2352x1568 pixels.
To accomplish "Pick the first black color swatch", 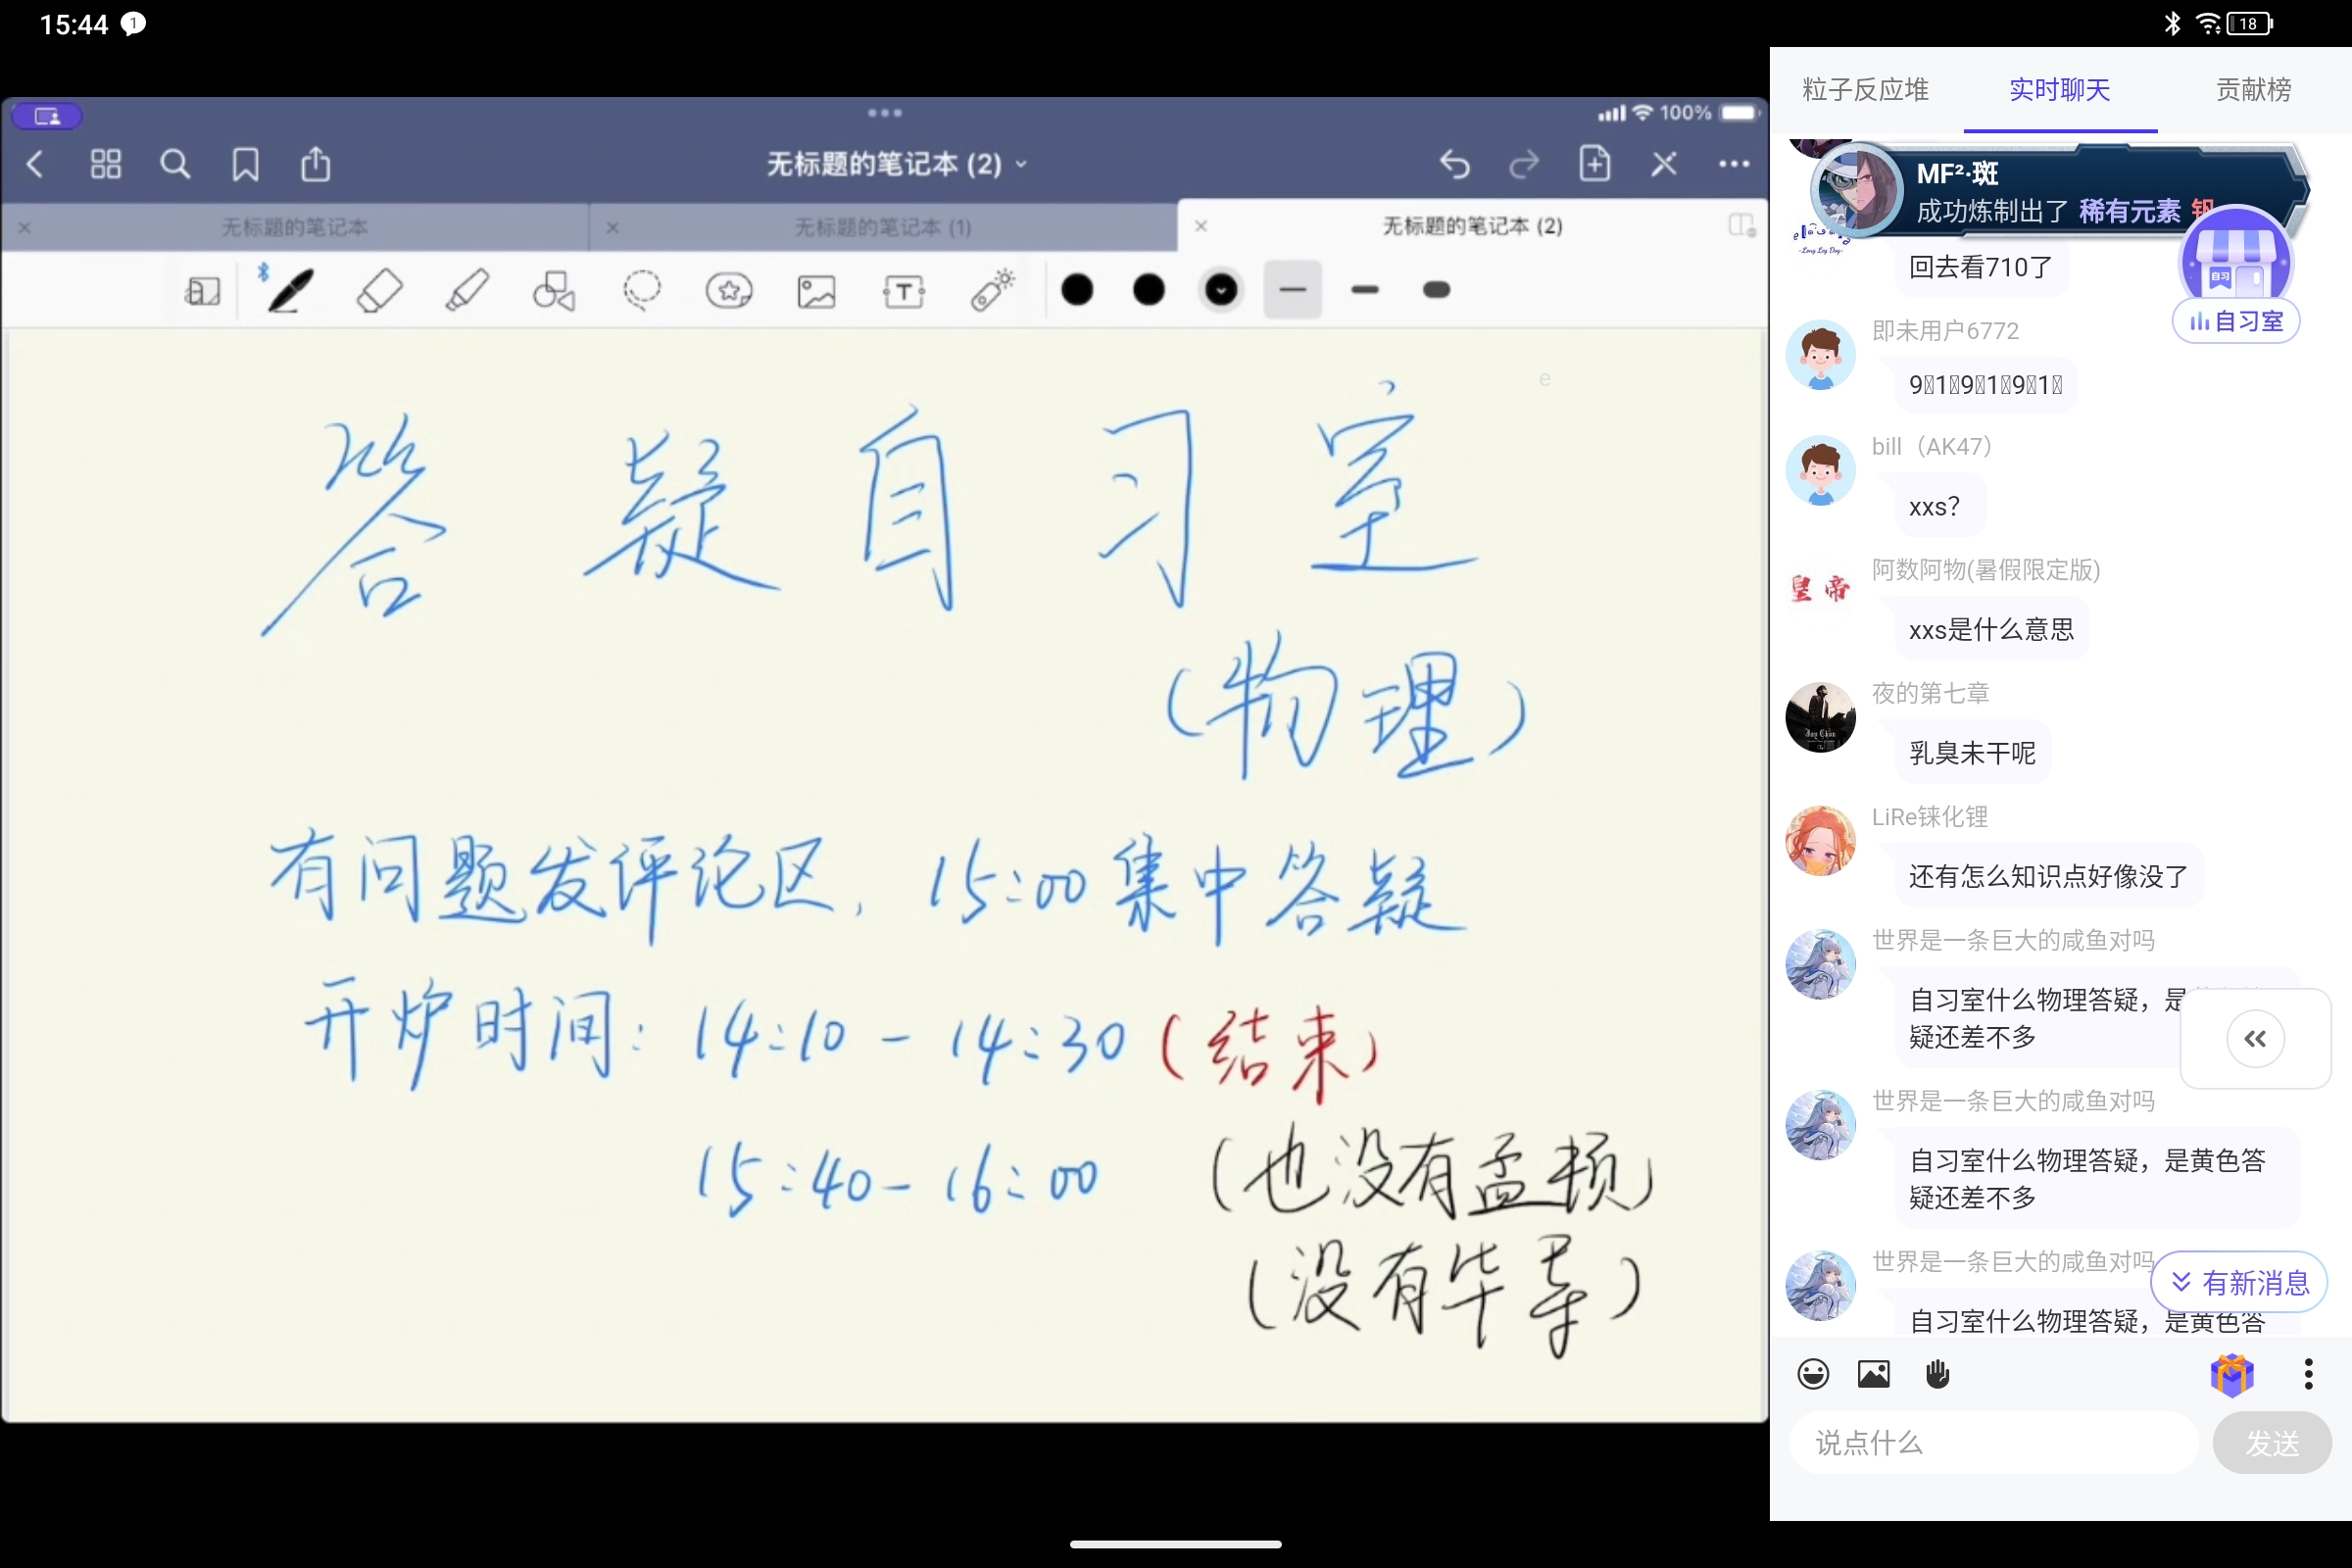I will 1077,290.
